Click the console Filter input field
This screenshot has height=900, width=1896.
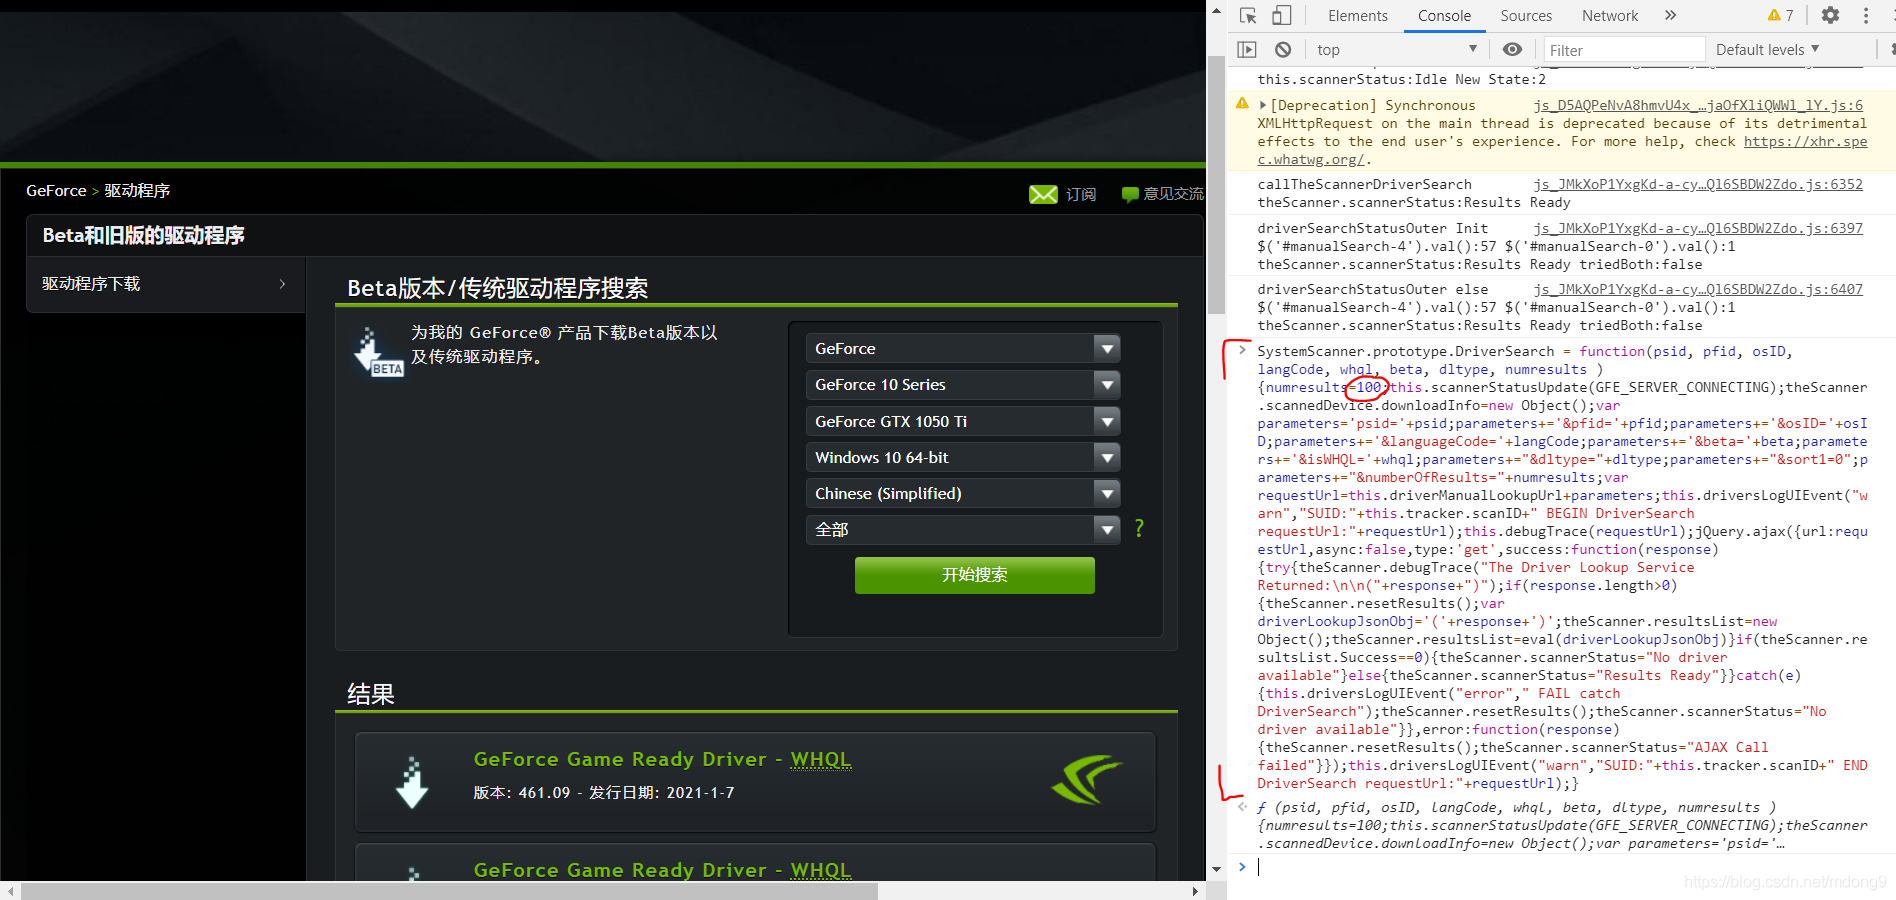click(1622, 50)
